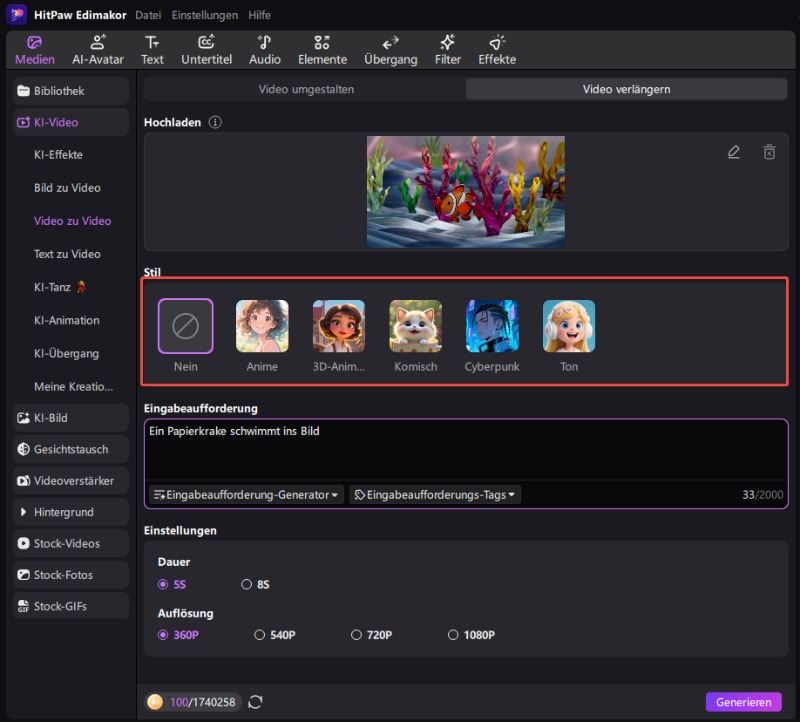
Task: Open the Einstellungen menu
Action: [x=204, y=15]
